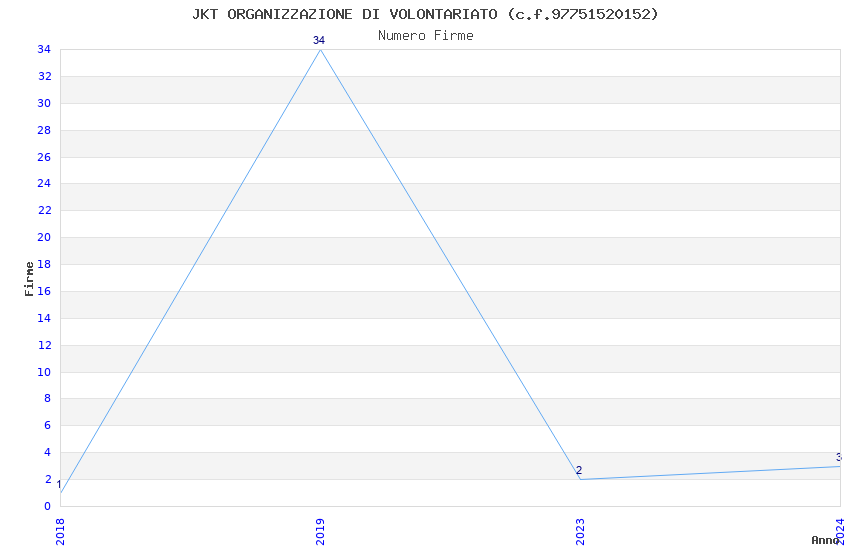Click the data label 1 at 2018 point
850x550 pixels.
pyautogui.click(x=59, y=484)
